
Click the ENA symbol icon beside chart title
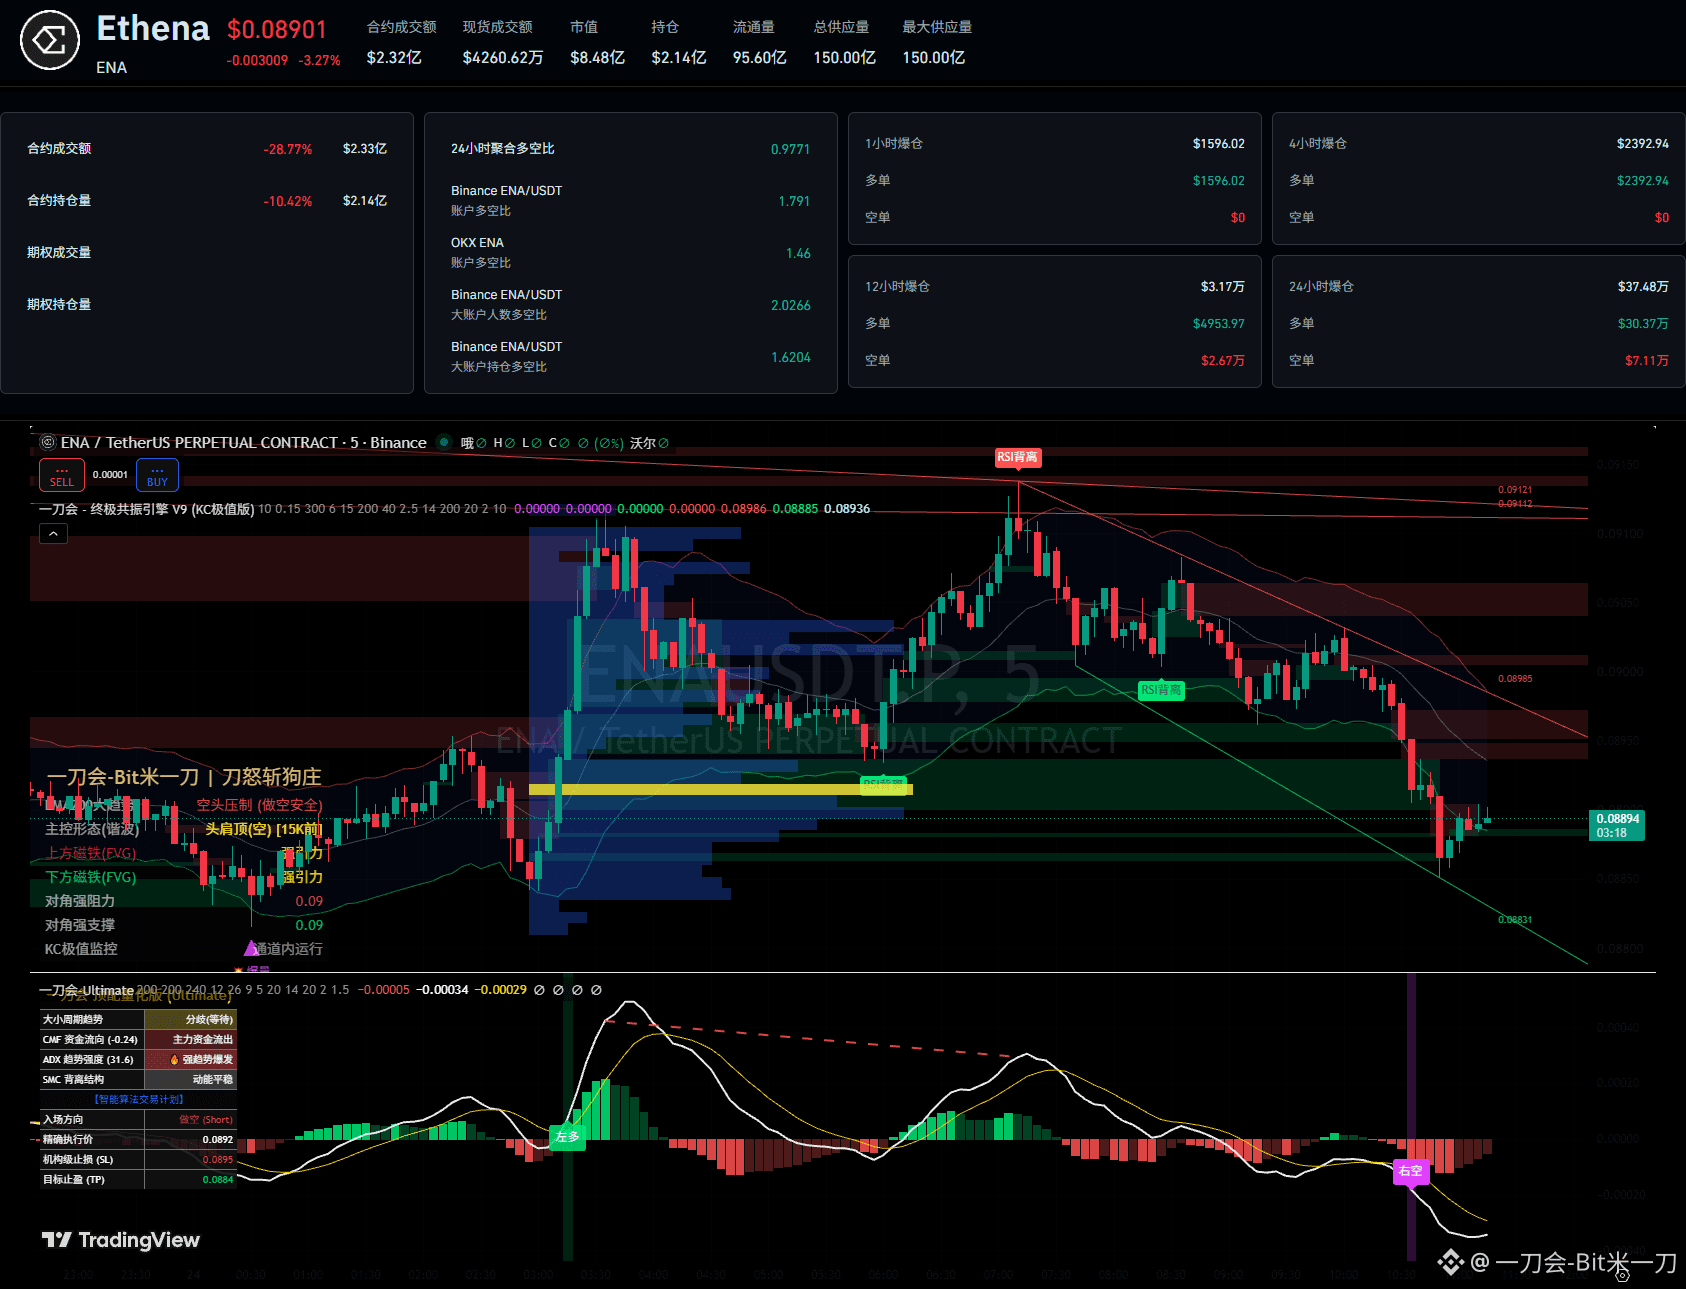[x=47, y=442]
